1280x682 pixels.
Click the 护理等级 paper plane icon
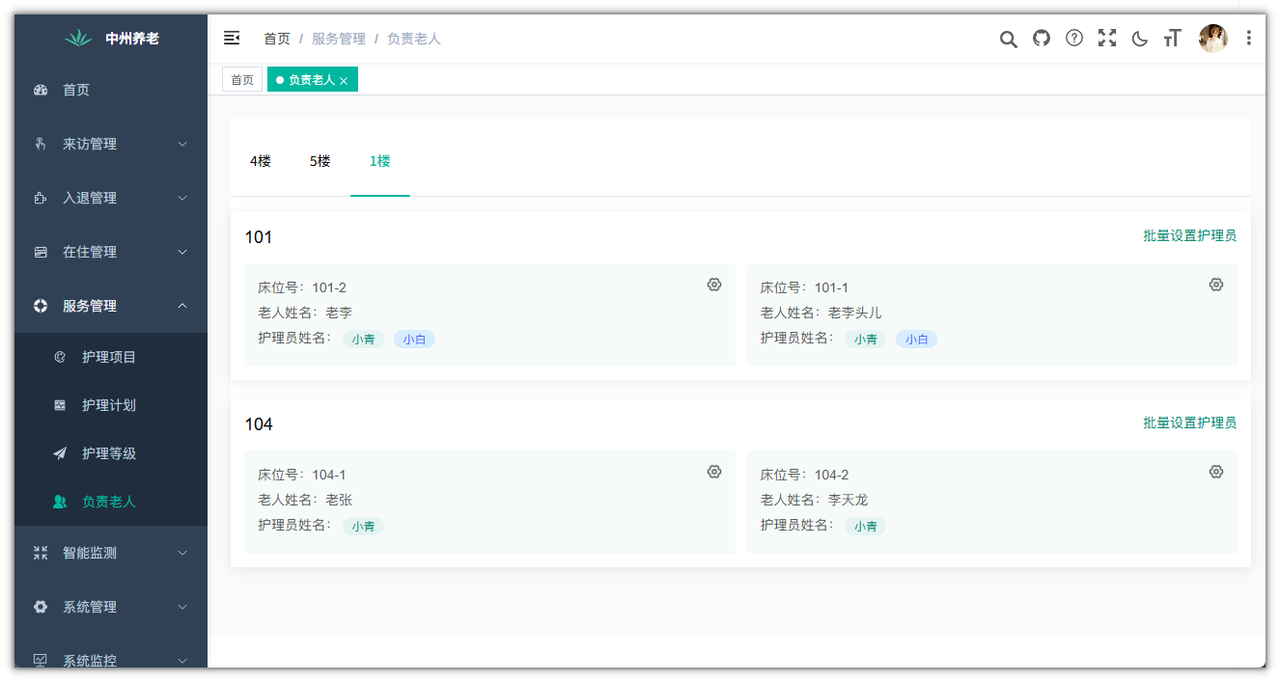coord(60,453)
